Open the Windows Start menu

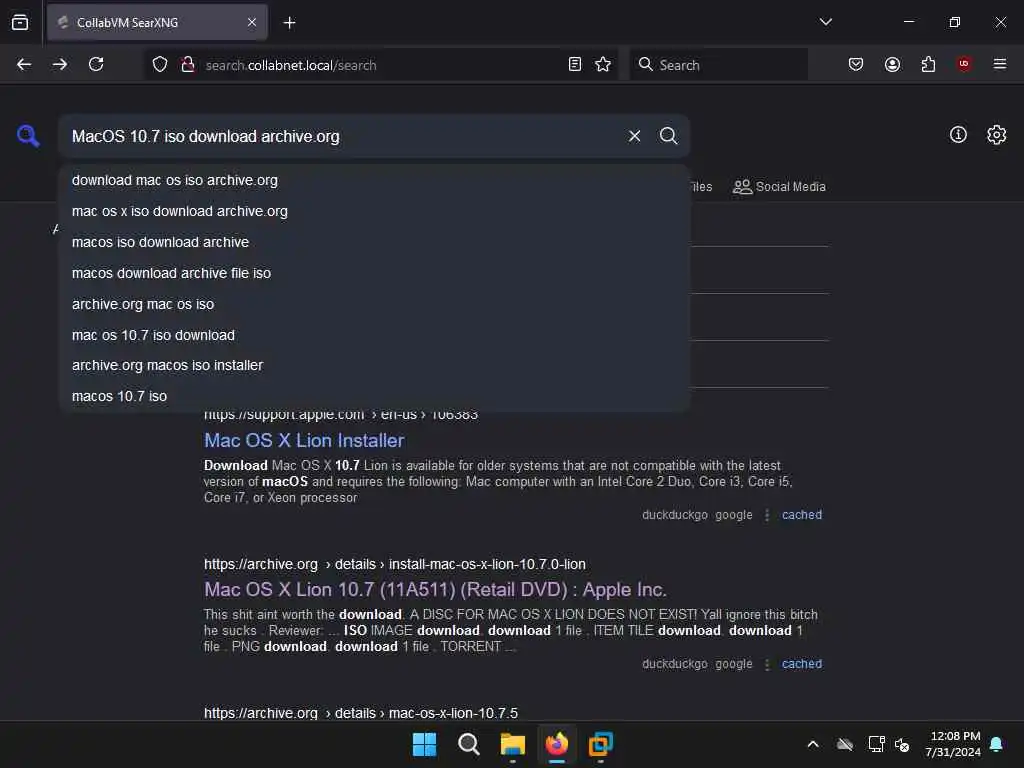tap(424, 744)
